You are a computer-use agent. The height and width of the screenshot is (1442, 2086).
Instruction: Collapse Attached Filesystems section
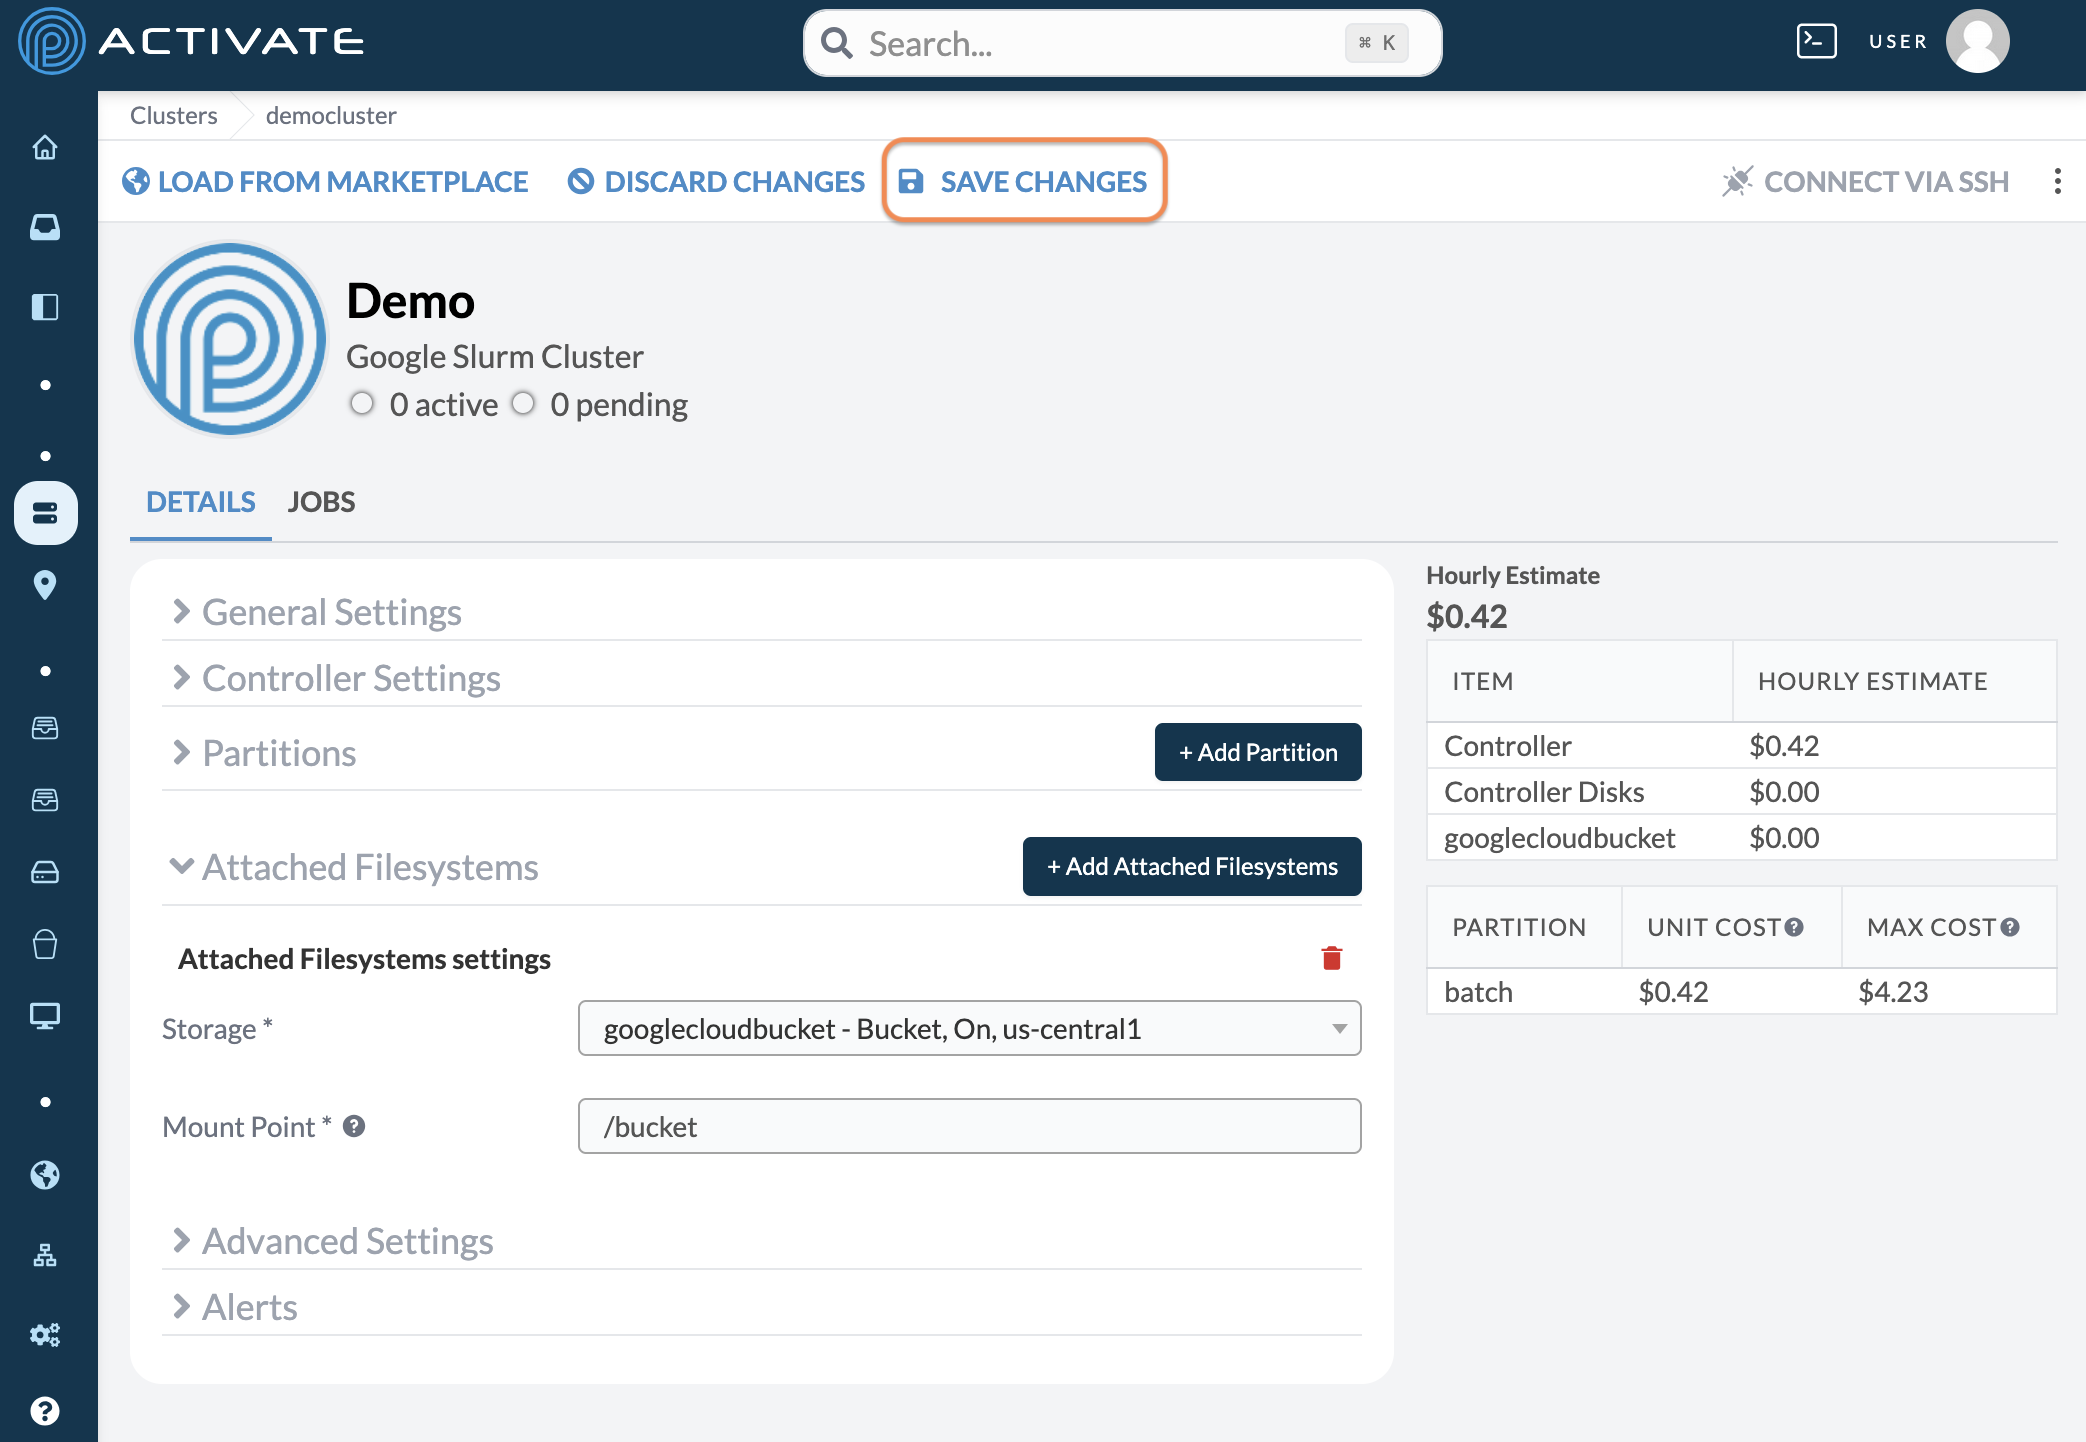(355, 867)
